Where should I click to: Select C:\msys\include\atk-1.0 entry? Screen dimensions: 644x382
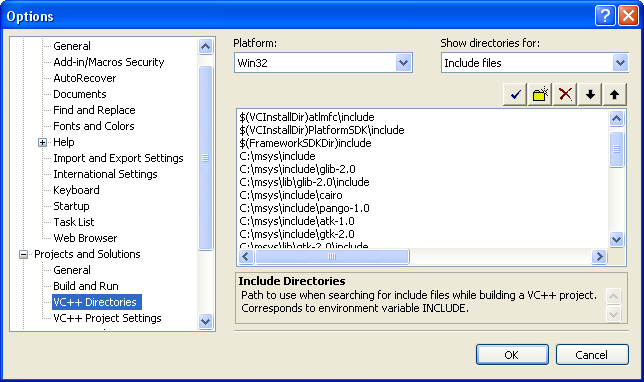click(297, 221)
